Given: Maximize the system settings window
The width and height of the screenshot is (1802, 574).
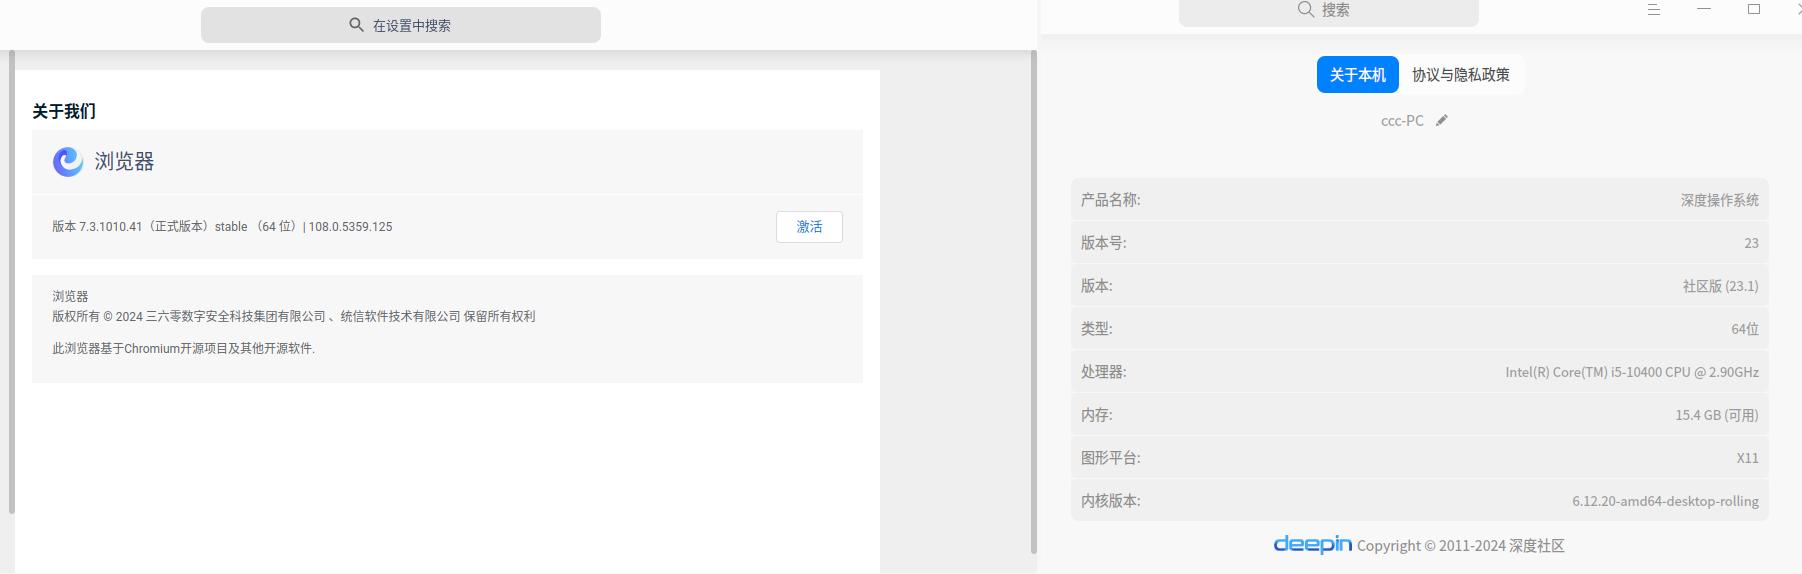Looking at the screenshot, I should pos(1754,9).
